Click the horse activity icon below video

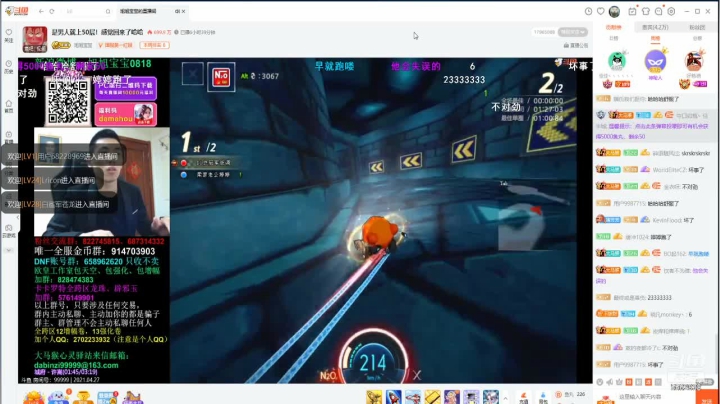click(132, 398)
